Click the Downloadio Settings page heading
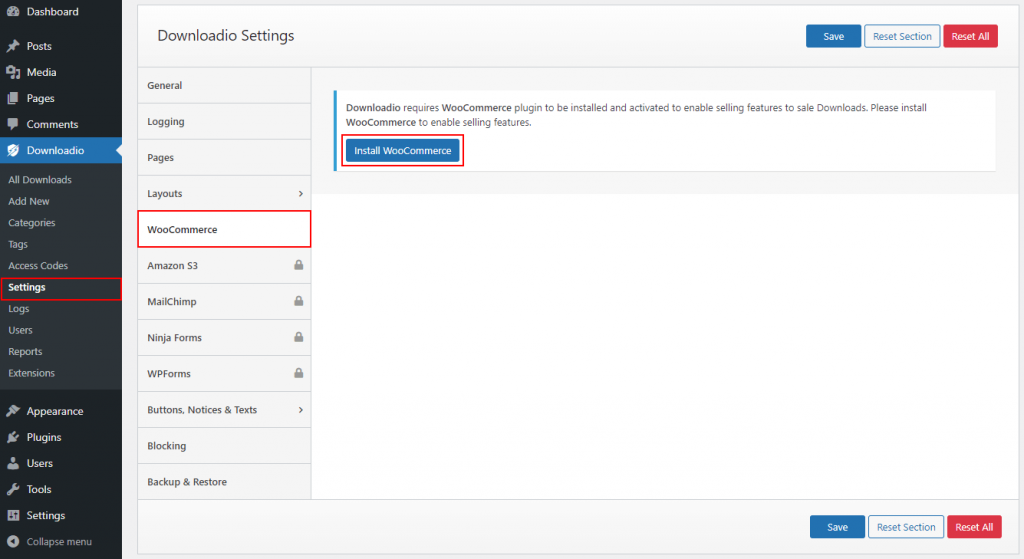Image resolution: width=1024 pixels, height=559 pixels. click(226, 35)
